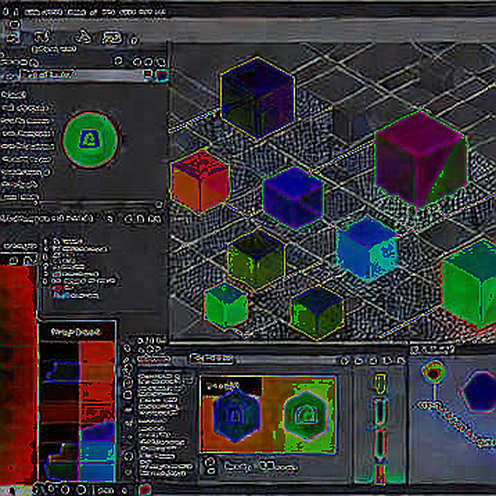Click the blue color block in histogram panel
496x496 pixels.
pos(97,452)
